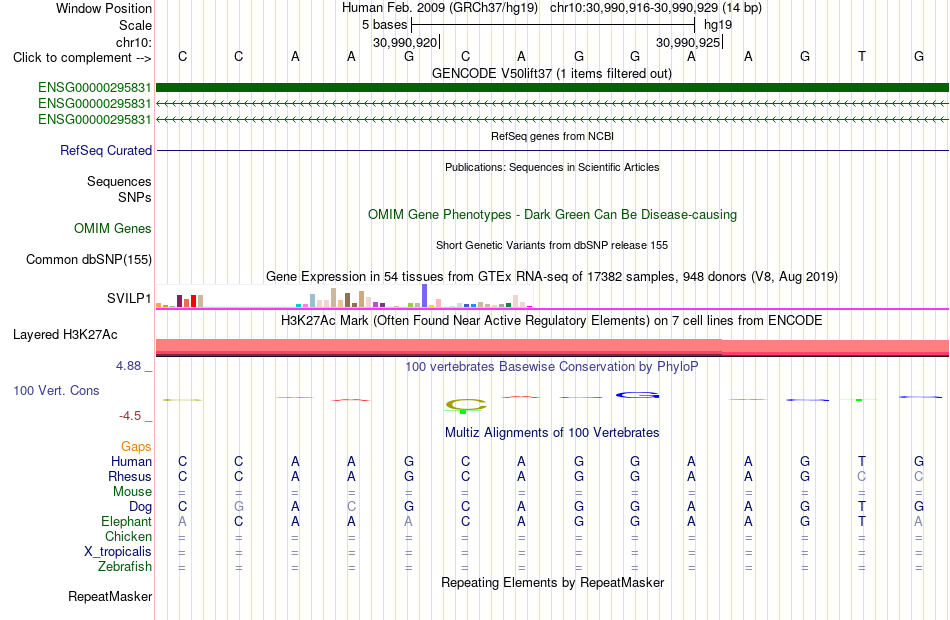Screen dimensions: 950x620
Task: Click the 30,990,925 position marker
Action: pos(688,42)
